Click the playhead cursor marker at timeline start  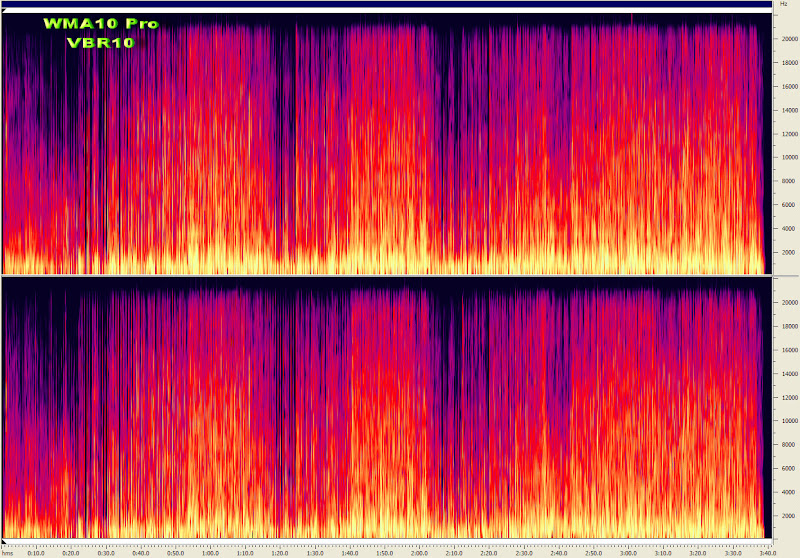point(4,542)
